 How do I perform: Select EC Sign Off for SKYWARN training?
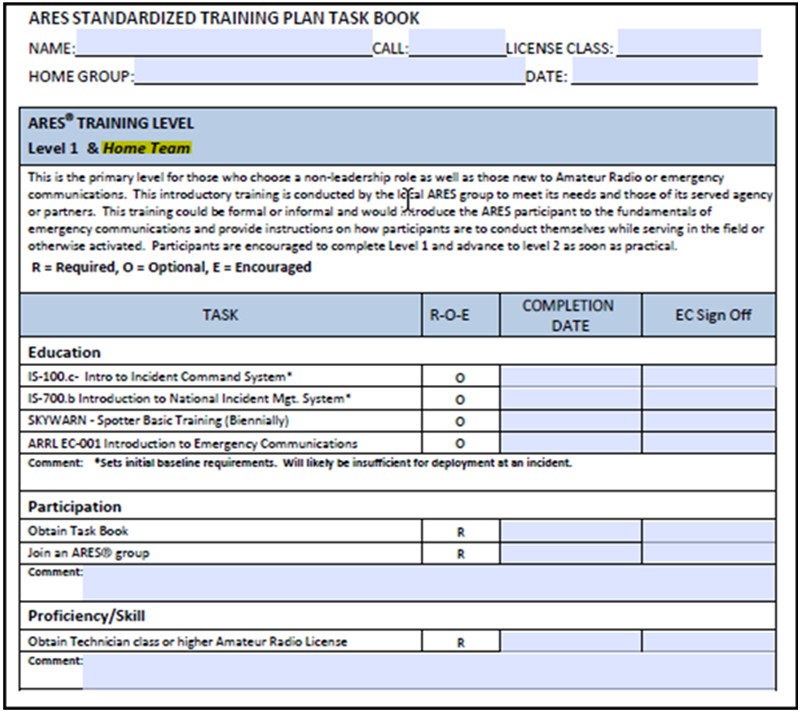[709, 420]
